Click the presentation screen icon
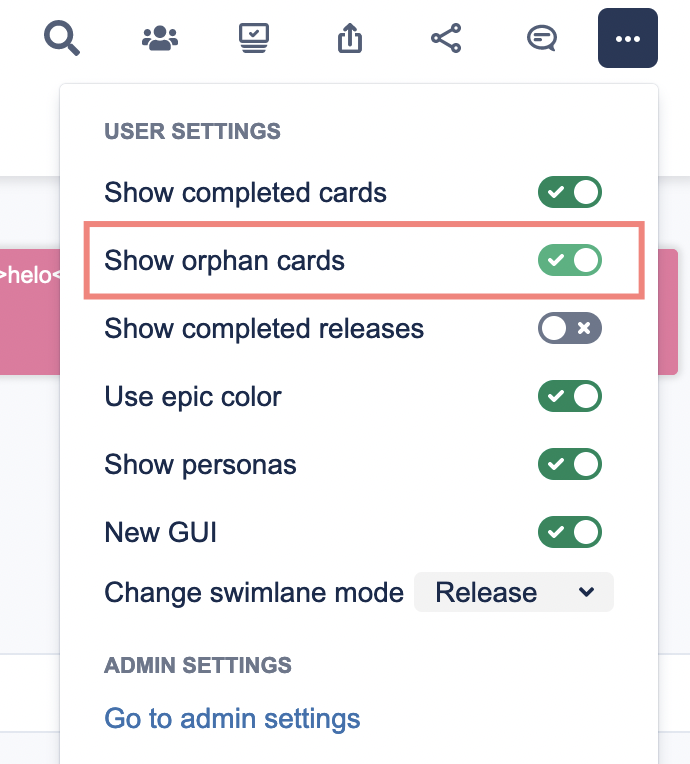The image size is (690, 764). click(x=254, y=38)
